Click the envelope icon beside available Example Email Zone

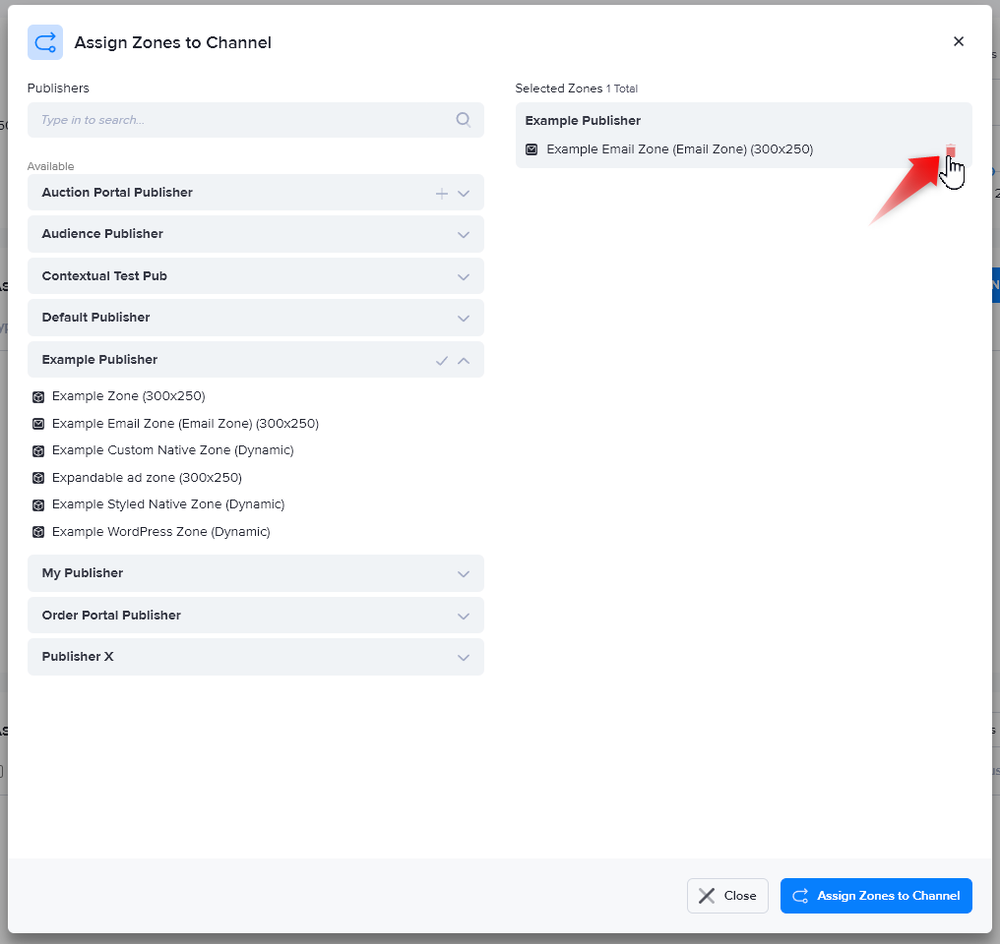pyautogui.click(x=38, y=424)
